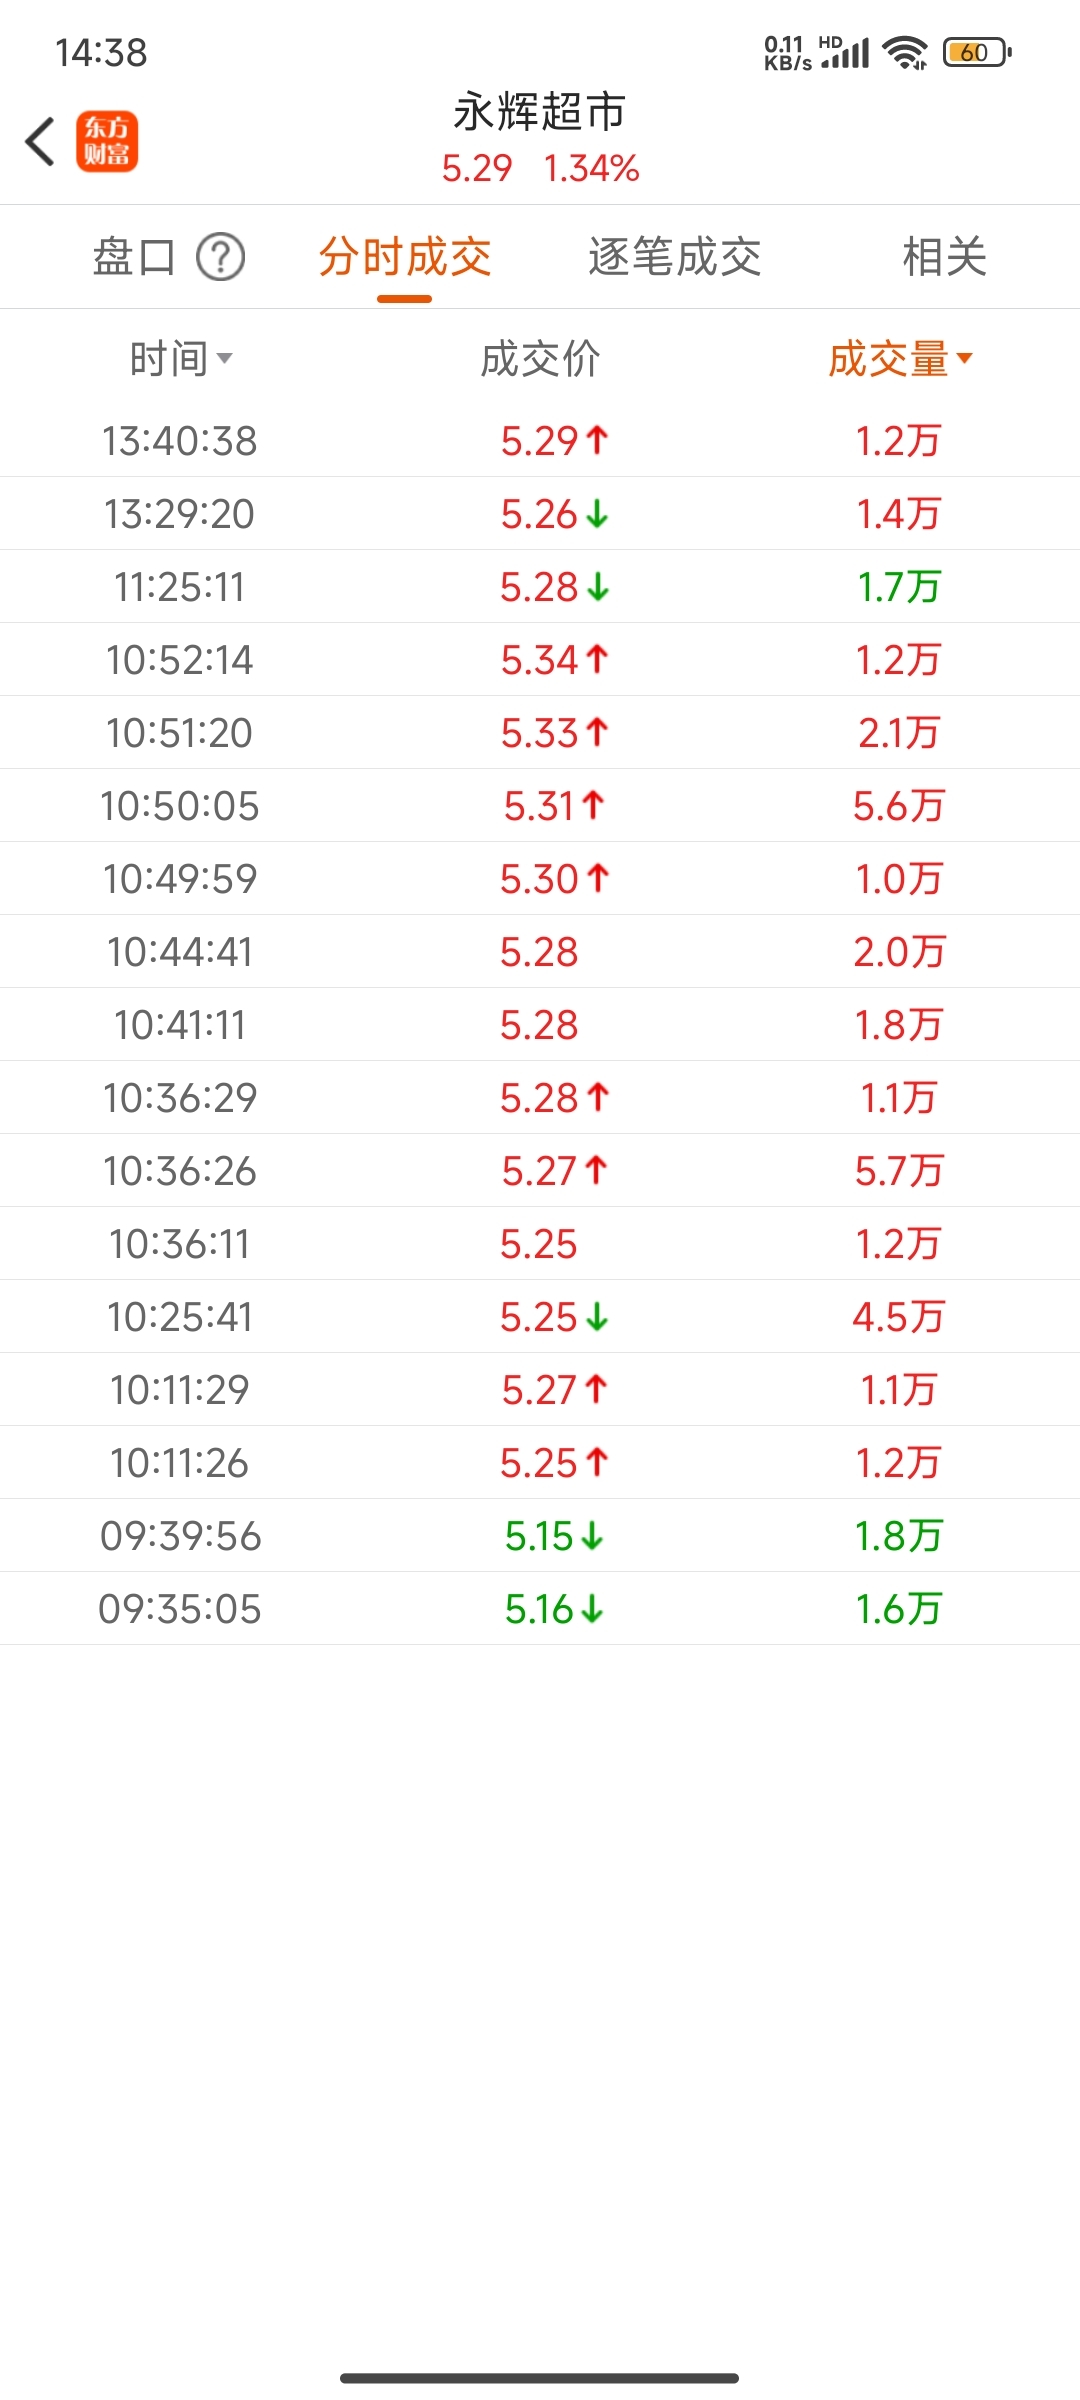Tap the 09:35:05 trade row

pos(540,1609)
